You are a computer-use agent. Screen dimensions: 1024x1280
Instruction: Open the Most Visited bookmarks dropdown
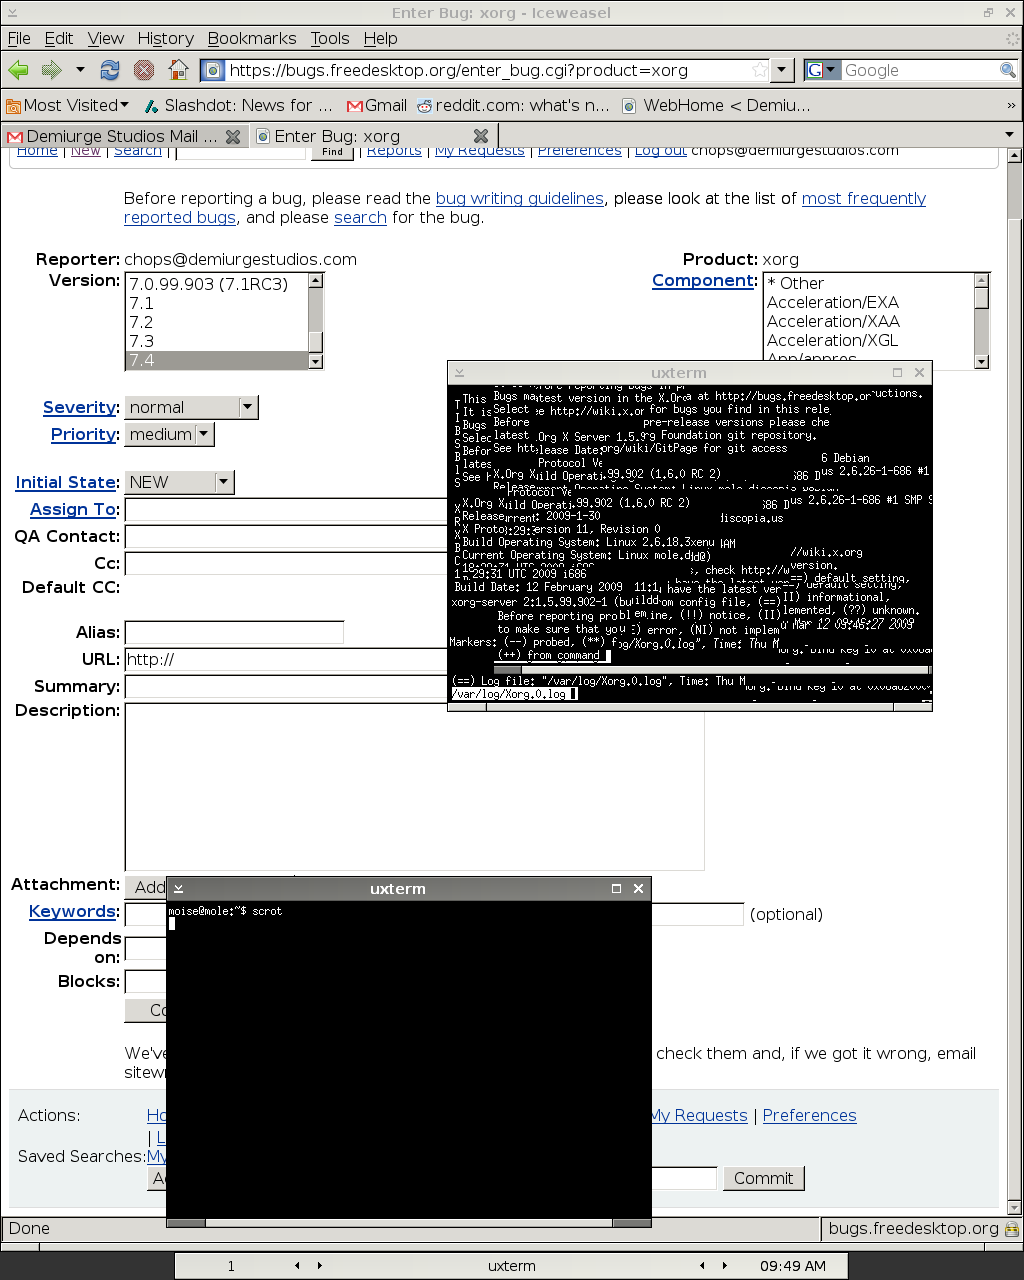[x=124, y=105]
